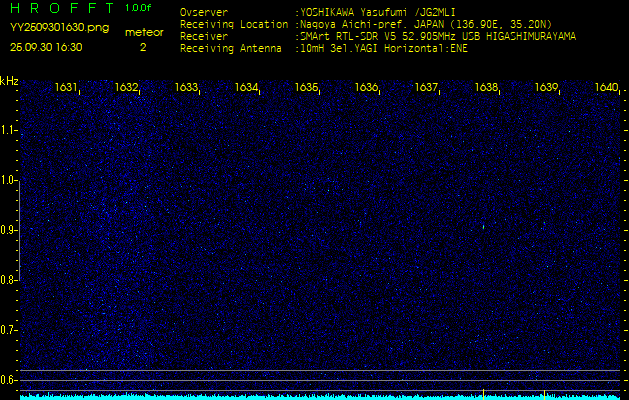Click the meteor count value 2
The width and height of the screenshot is (629, 400).
tap(143, 46)
